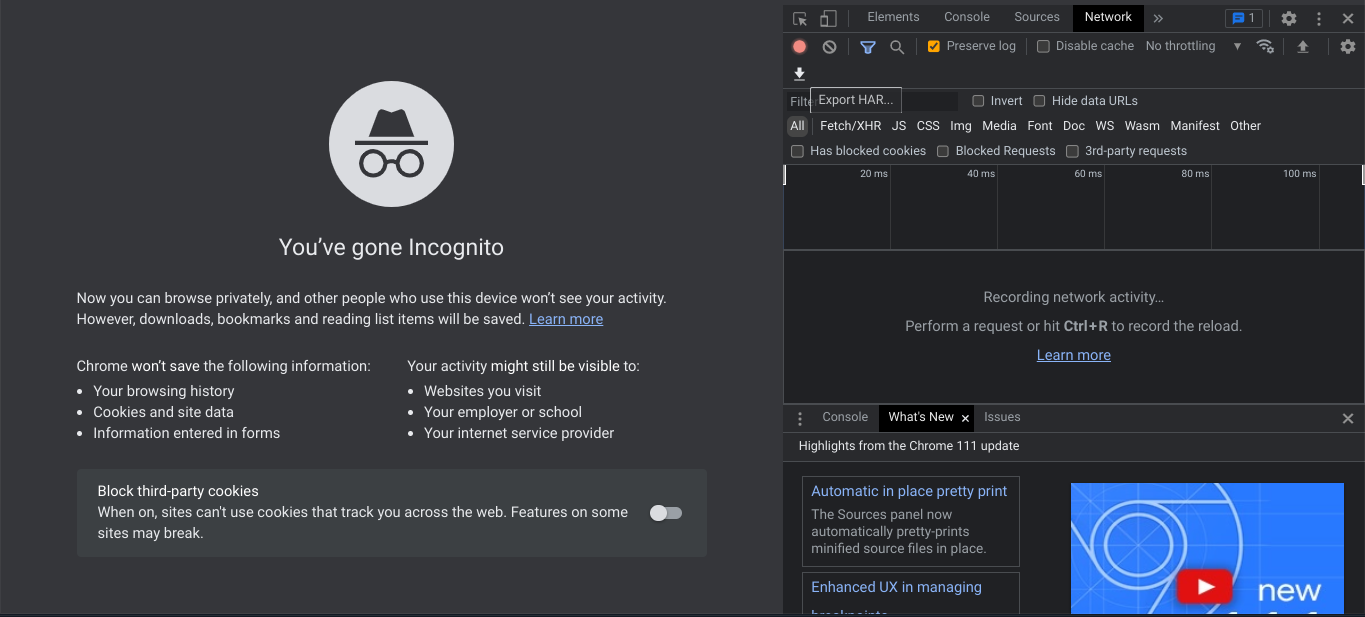Filter requests by WS type
This screenshot has width=1365, height=617.
click(1105, 126)
